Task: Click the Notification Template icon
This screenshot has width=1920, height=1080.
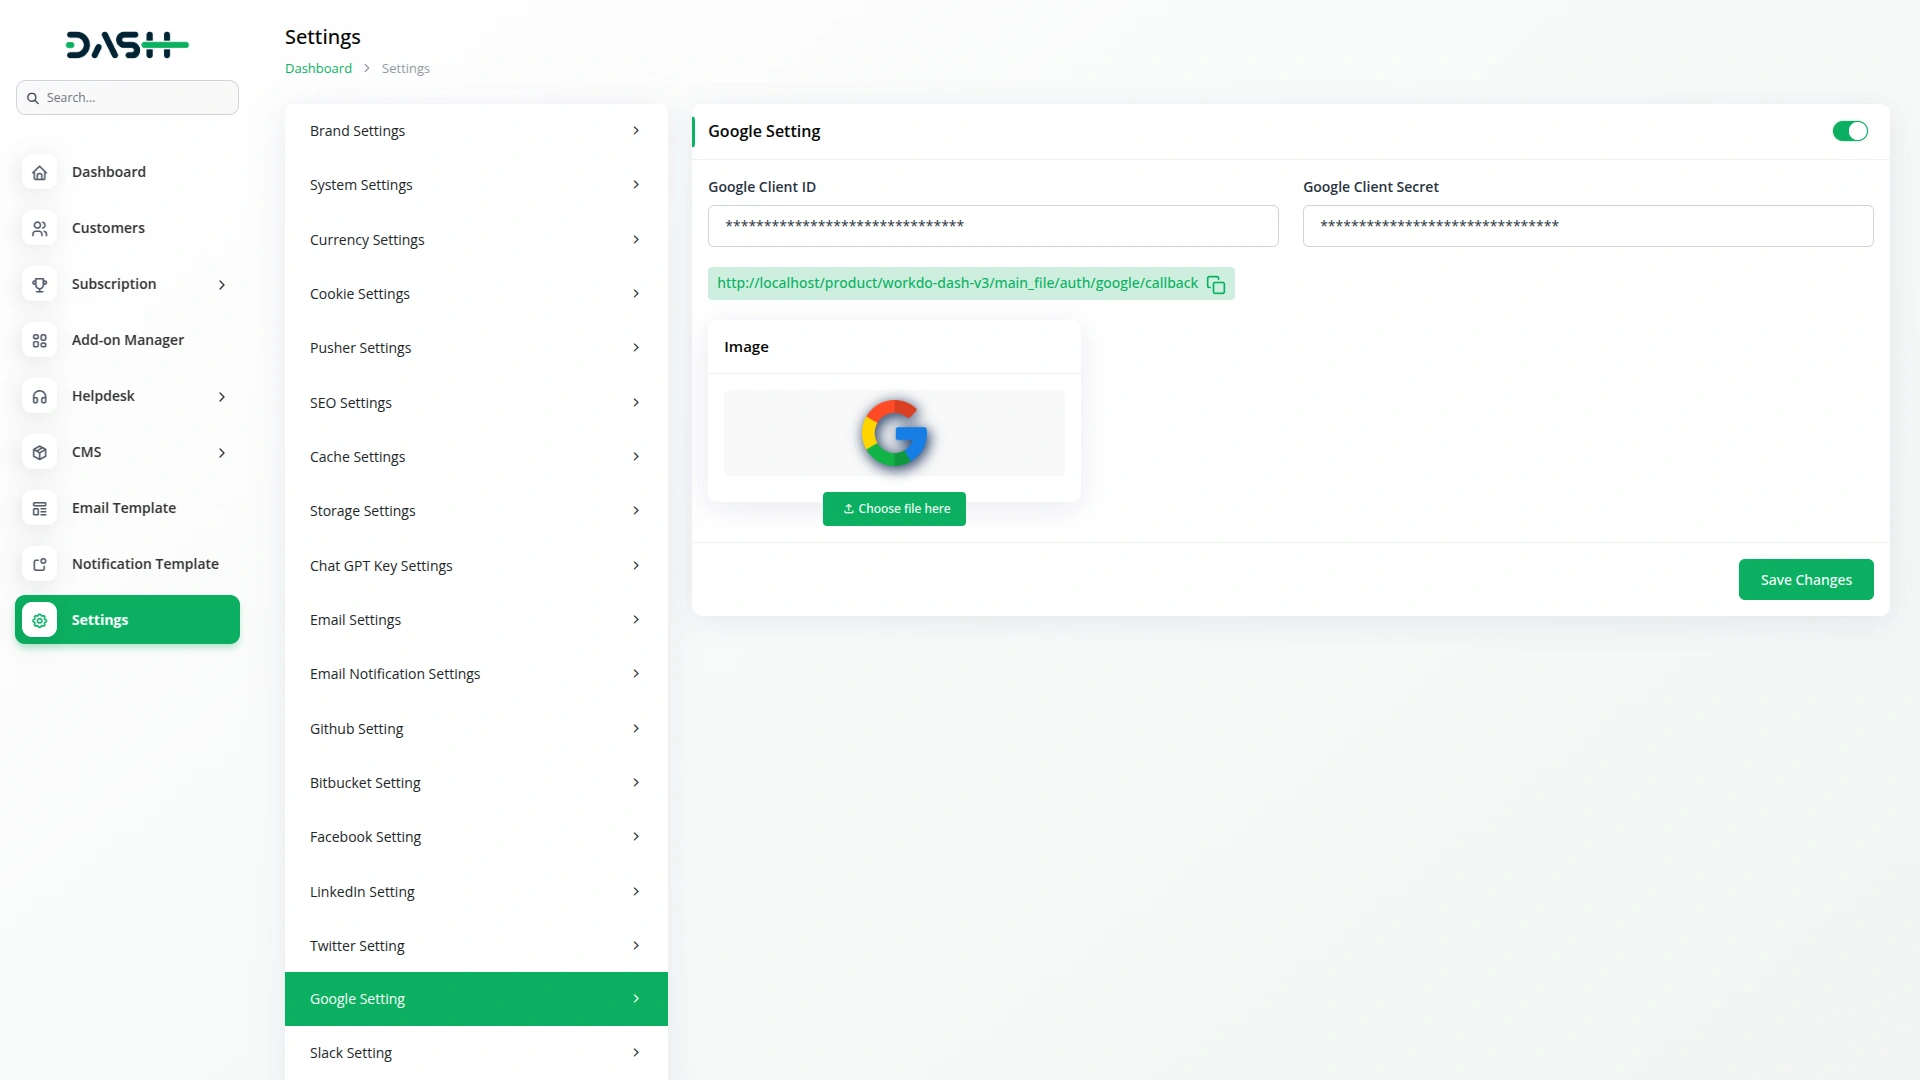Action: pyautogui.click(x=39, y=564)
